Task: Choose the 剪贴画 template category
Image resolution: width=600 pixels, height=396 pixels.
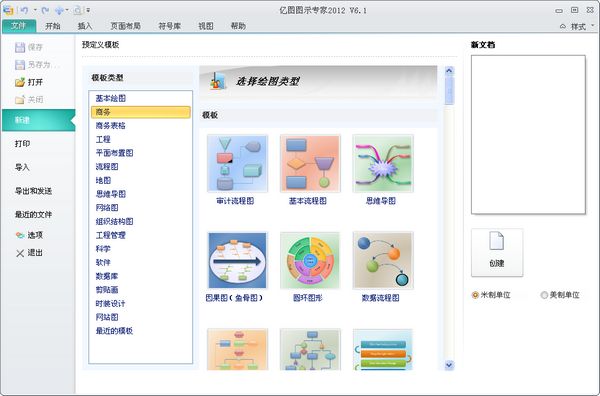Action: click(x=107, y=290)
